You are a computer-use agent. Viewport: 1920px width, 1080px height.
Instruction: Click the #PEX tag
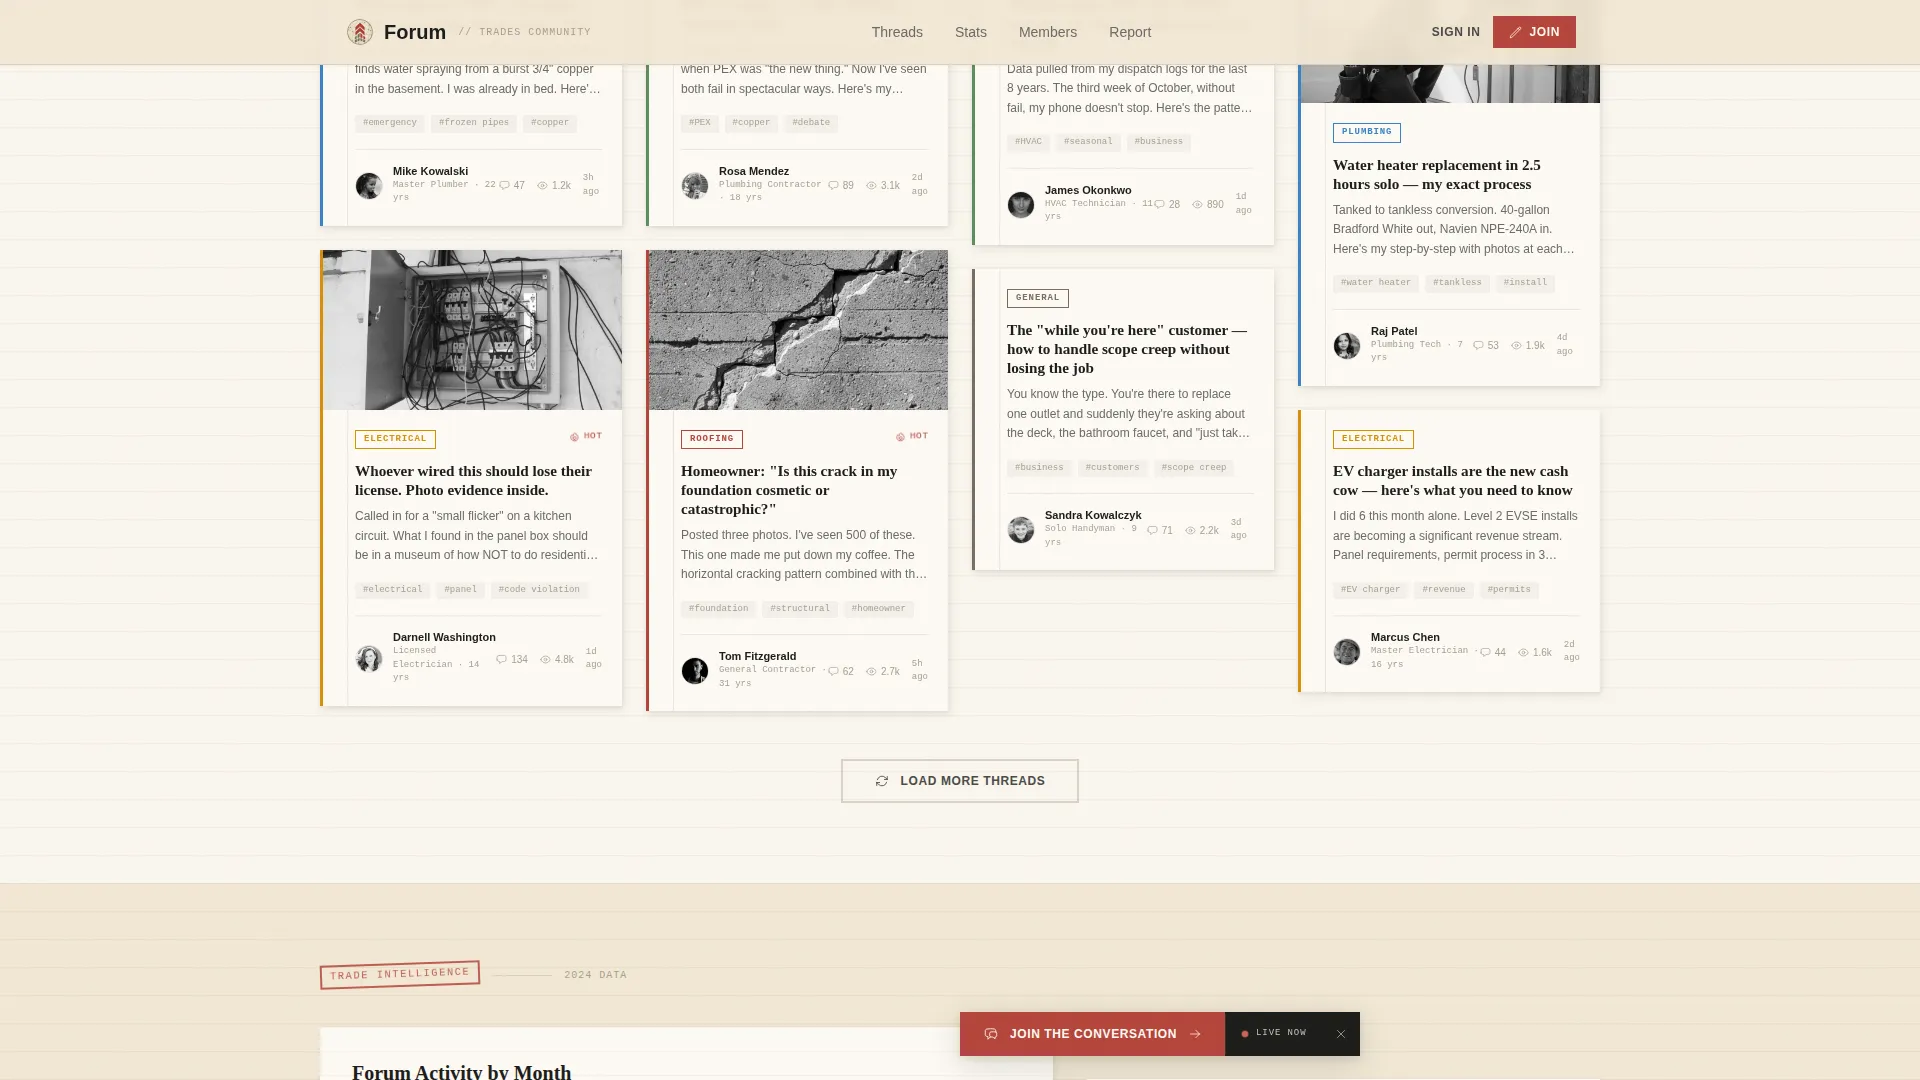[700, 123]
